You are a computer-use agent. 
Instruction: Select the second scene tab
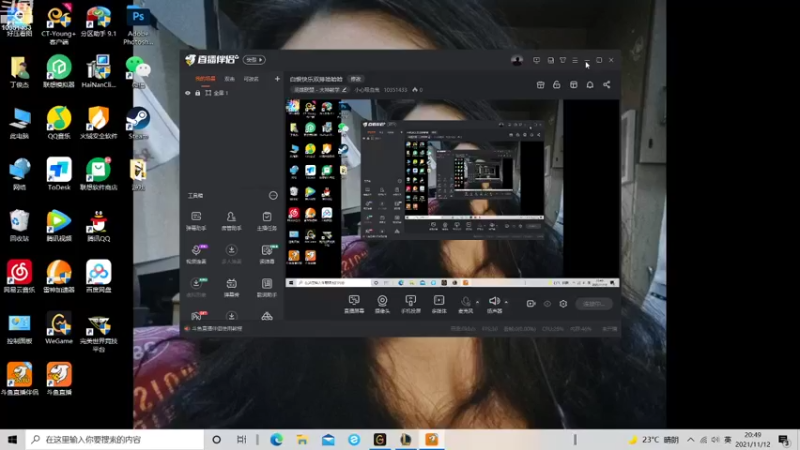click(x=230, y=79)
